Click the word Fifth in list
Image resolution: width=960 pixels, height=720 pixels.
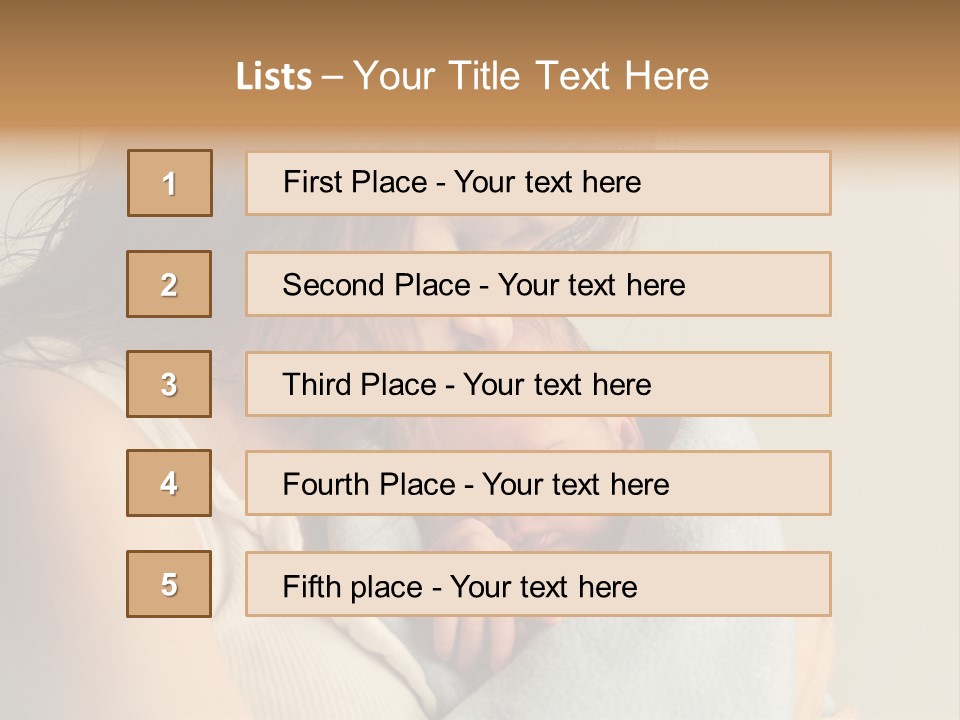coord(311,587)
